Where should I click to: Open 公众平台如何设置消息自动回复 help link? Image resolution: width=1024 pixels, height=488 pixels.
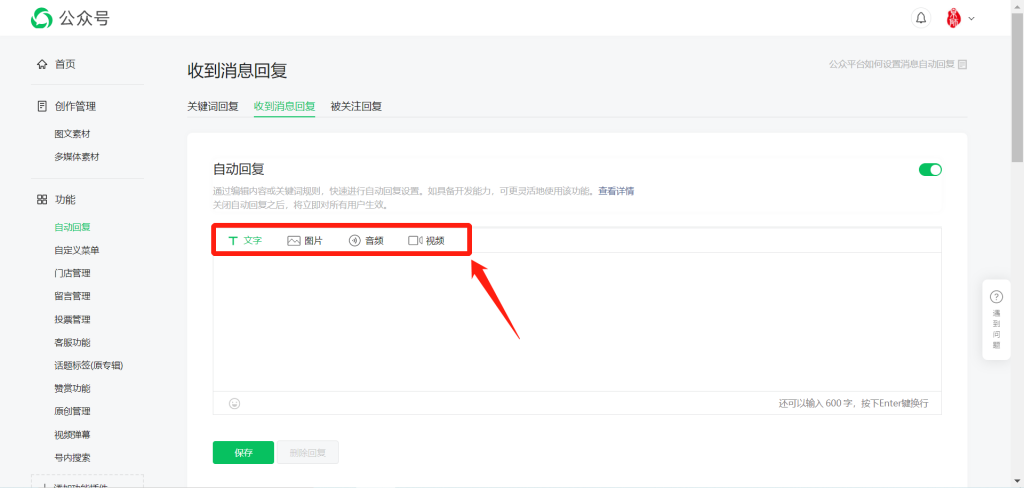[x=891, y=64]
